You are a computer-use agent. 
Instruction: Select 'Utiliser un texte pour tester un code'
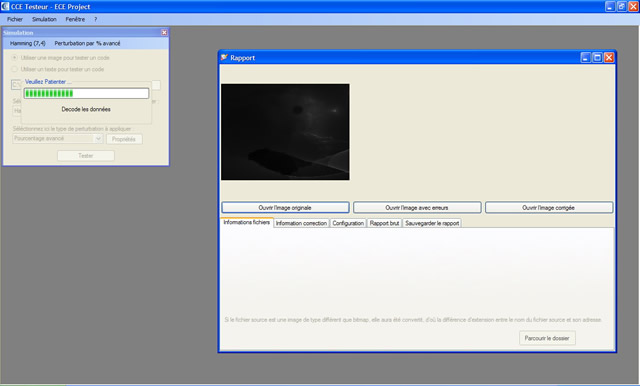coord(15,69)
